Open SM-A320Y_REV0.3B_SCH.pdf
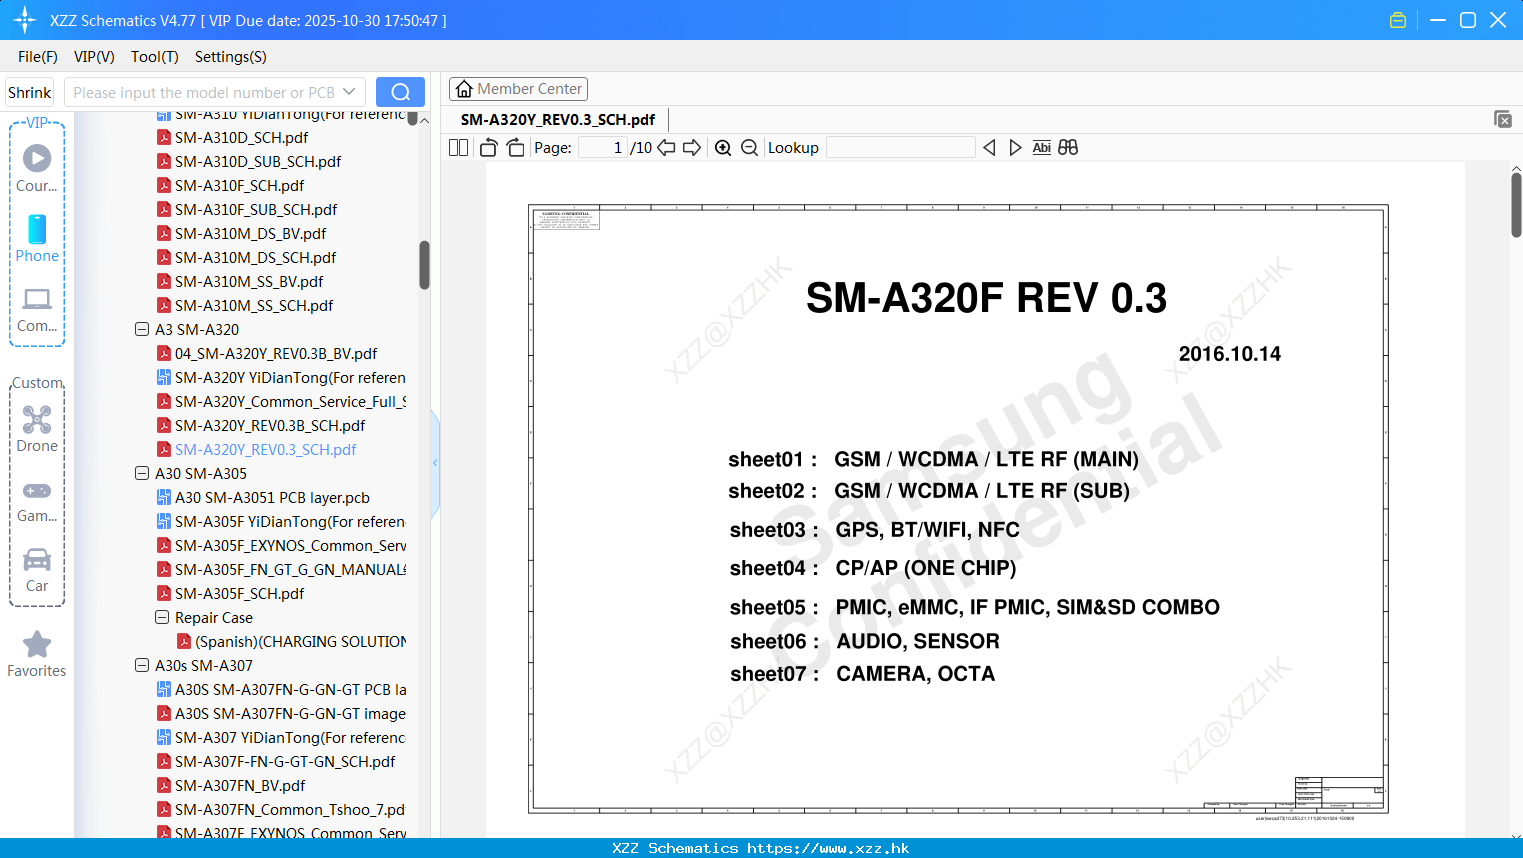 coord(270,425)
